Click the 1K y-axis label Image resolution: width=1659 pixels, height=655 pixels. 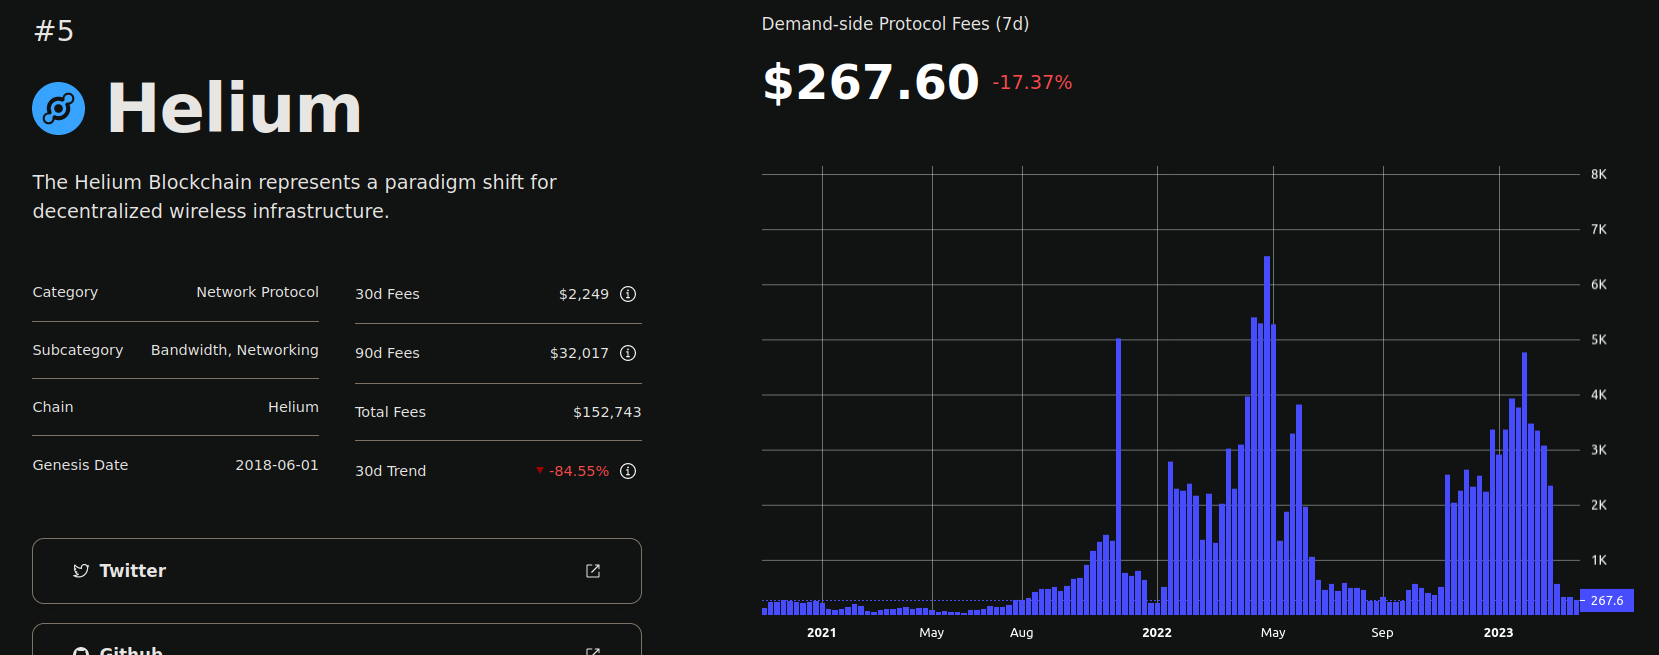(x=1599, y=560)
